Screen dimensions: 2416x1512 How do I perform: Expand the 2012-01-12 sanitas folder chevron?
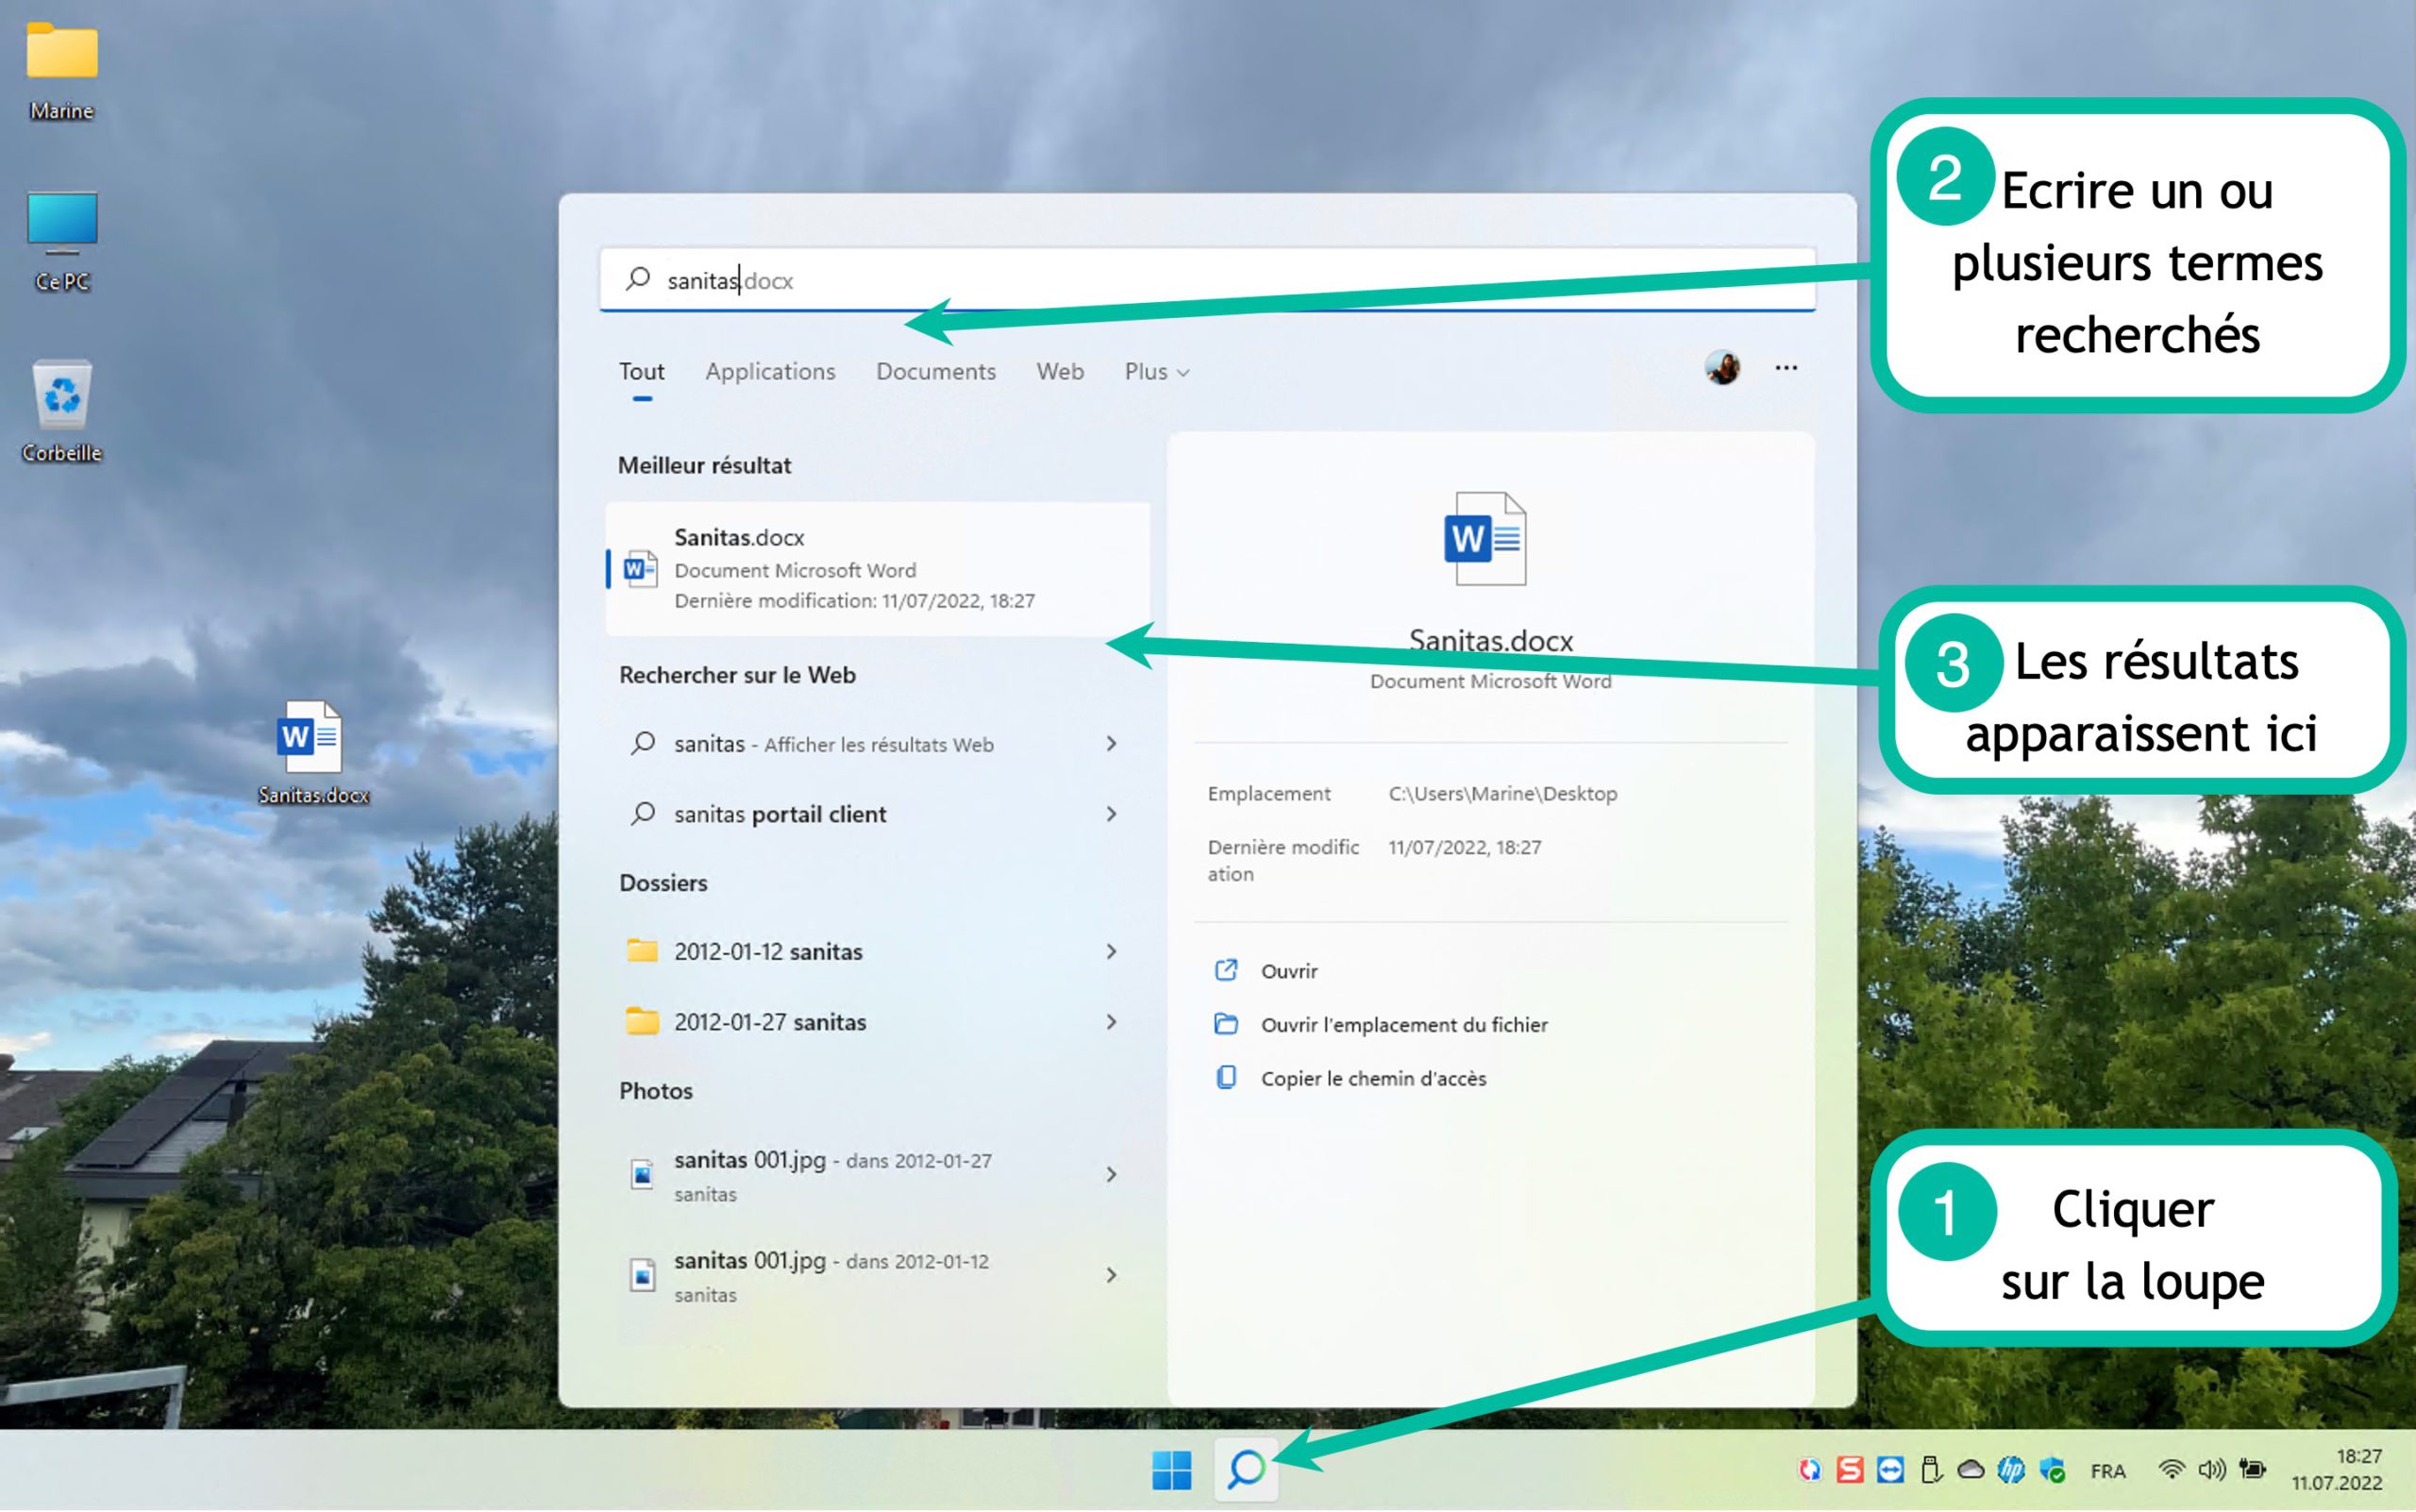[x=1111, y=951]
